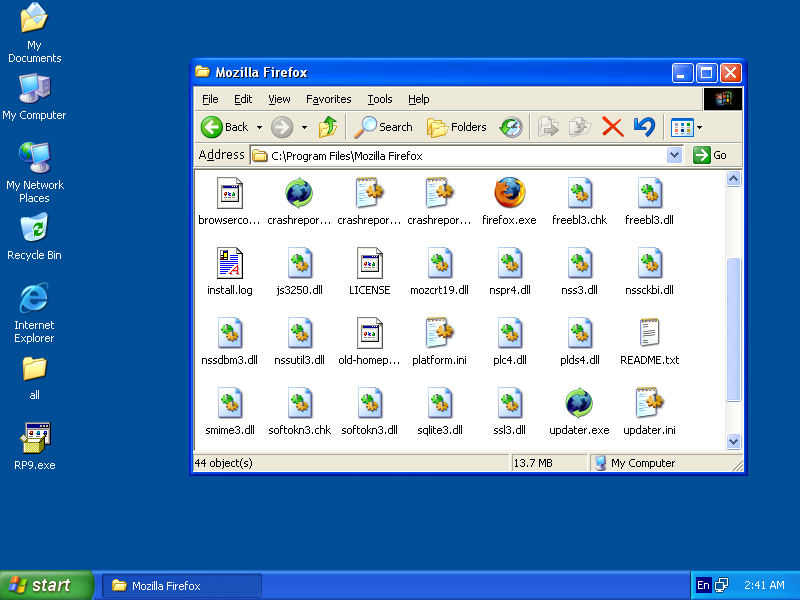The width and height of the screenshot is (800, 600).
Task: Click the Up folder toolbar icon
Action: [328, 127]
